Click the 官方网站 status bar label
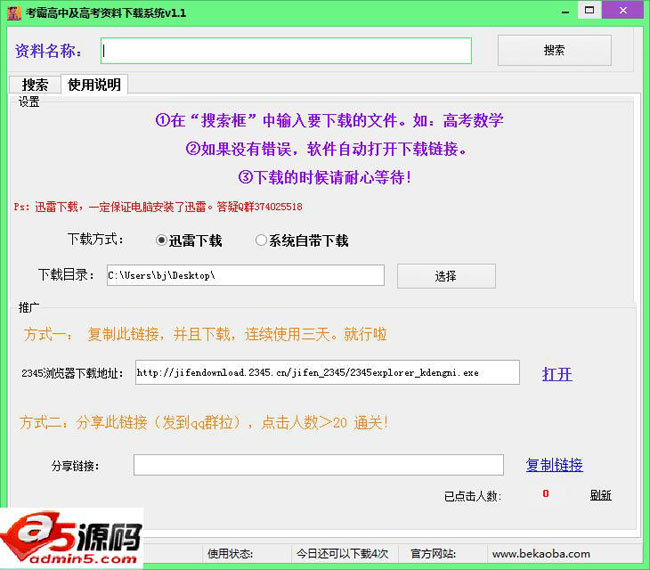This screenshot has width=650, height=570. point(433,554)
